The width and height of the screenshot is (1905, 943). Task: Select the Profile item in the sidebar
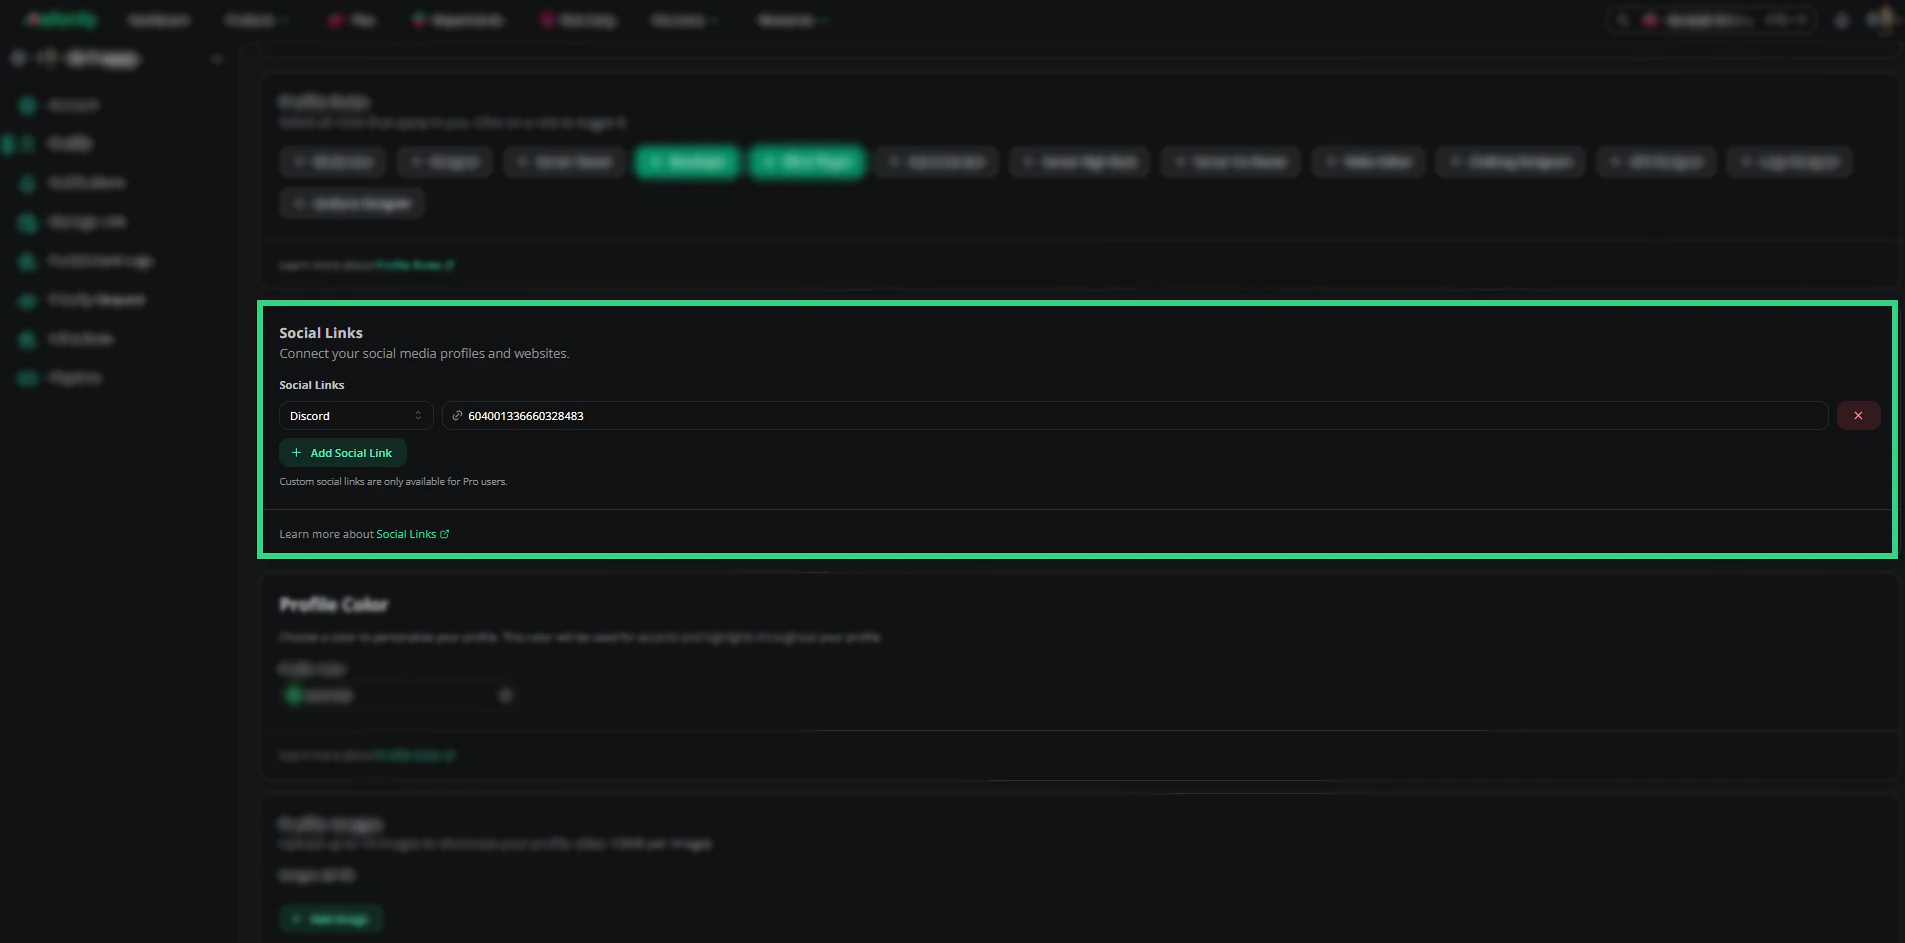(x=58, y=144)
